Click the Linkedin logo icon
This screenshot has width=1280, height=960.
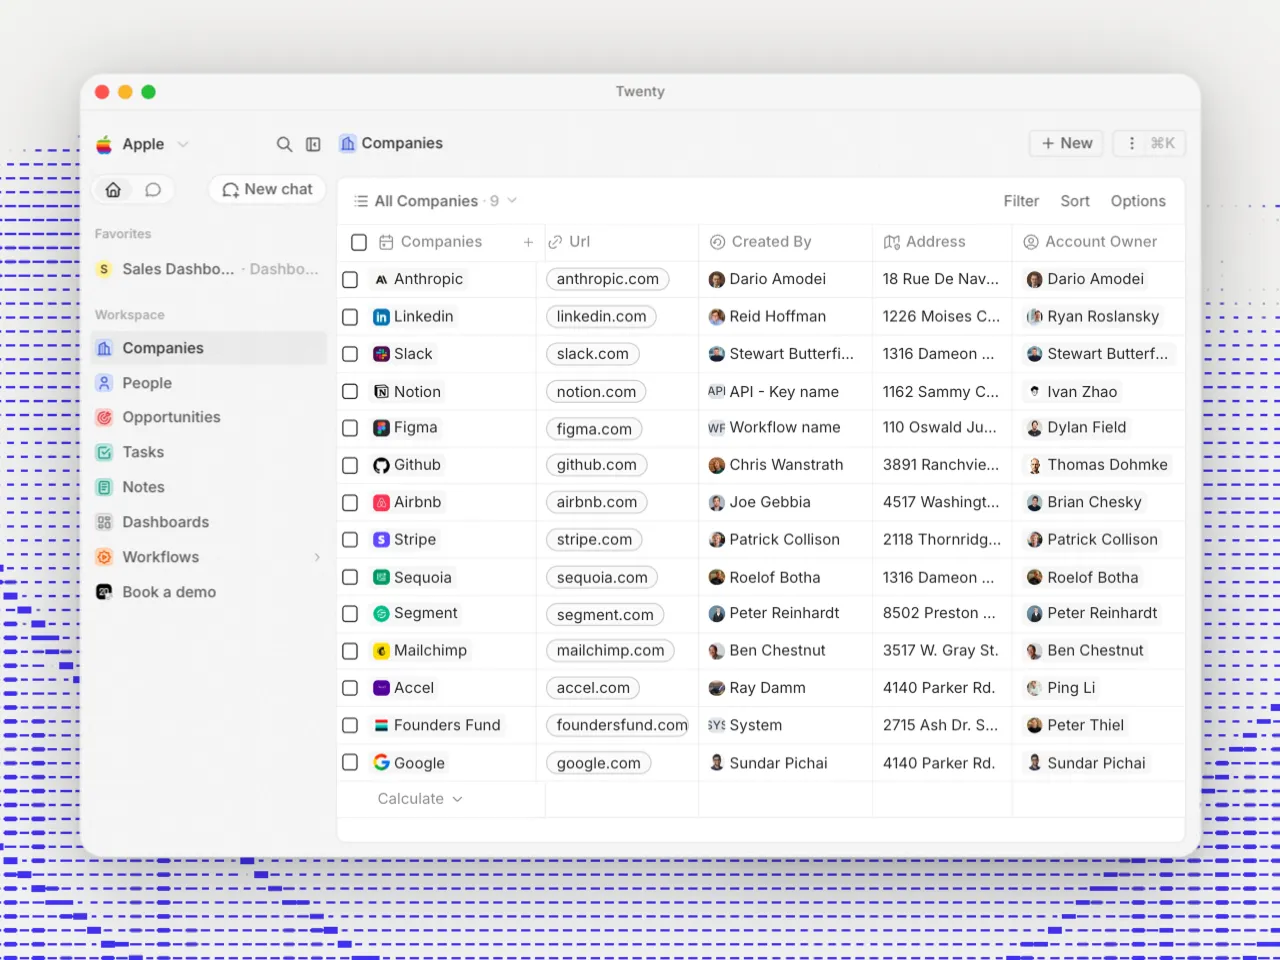point(381,317)
